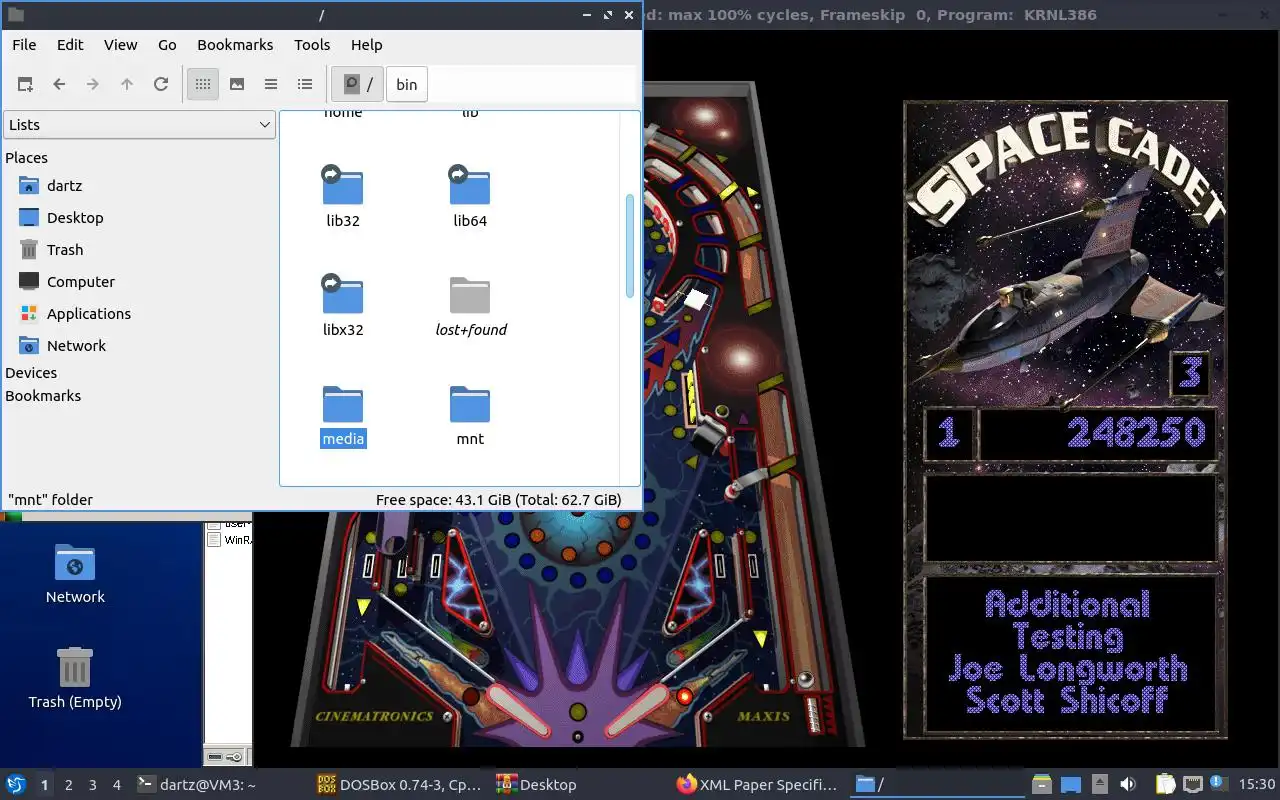The height and width of the screenshot is (800, 1280).
Task: Switch to compact view mode
Action: click(271, 85)
